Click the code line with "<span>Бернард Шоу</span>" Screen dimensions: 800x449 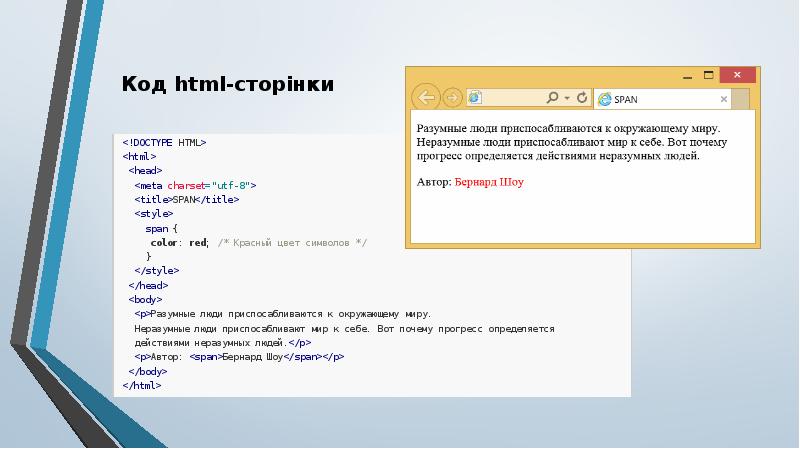click(x=239, y=357)
